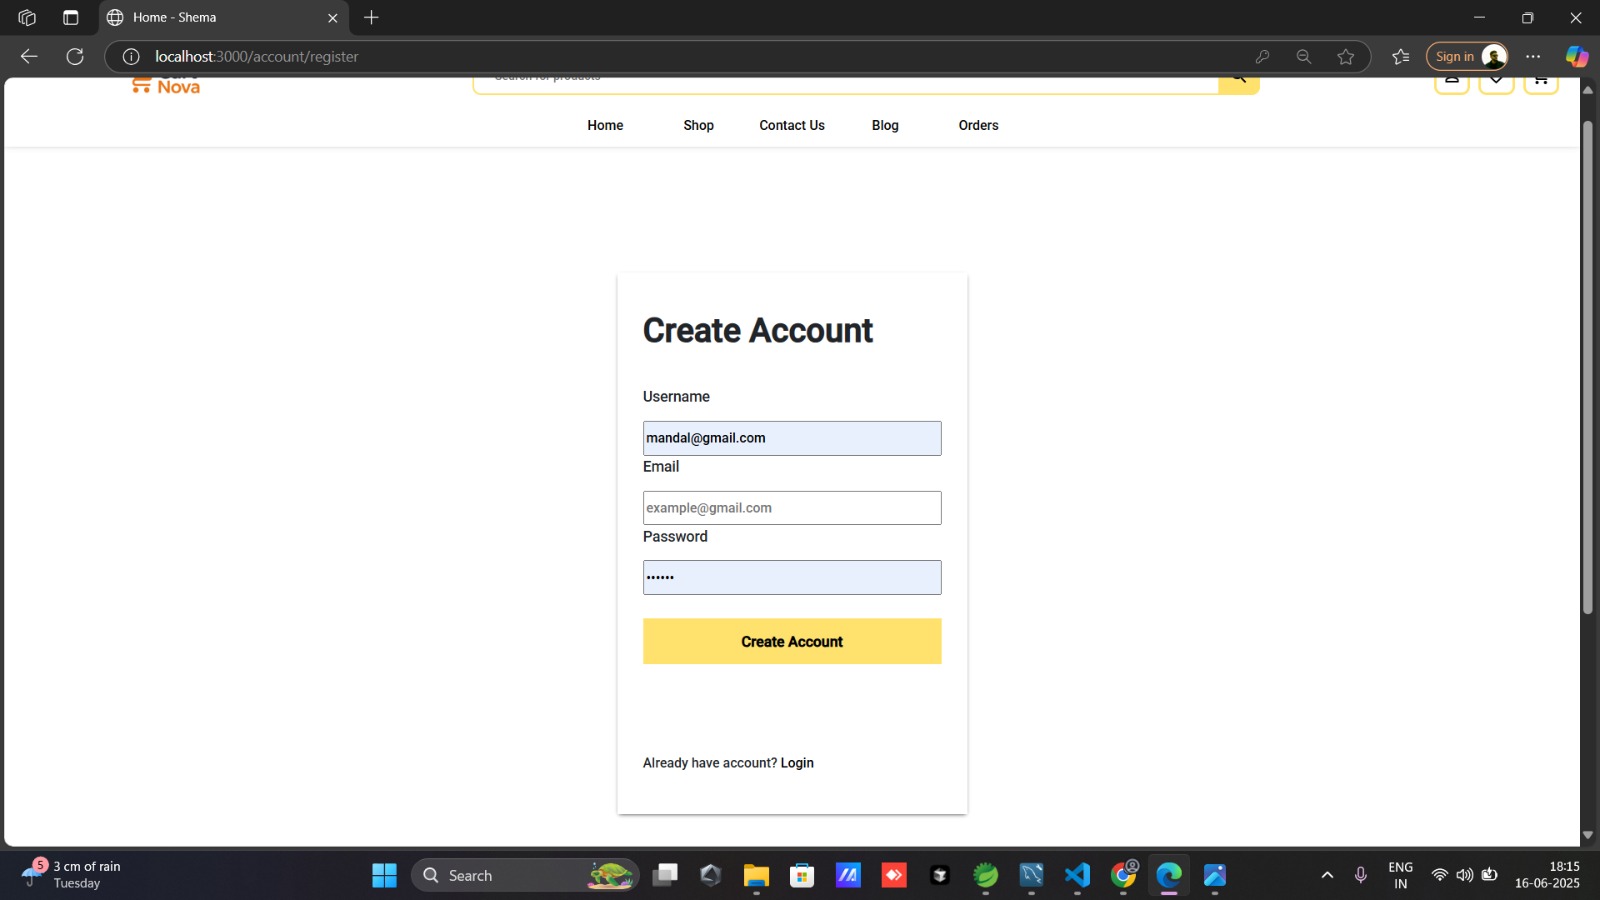Click the Edge Sign in profile button
Image resolution: width=1600 pixels, height=900 pixels.
pyautogui.click(x=1467, y=57)
